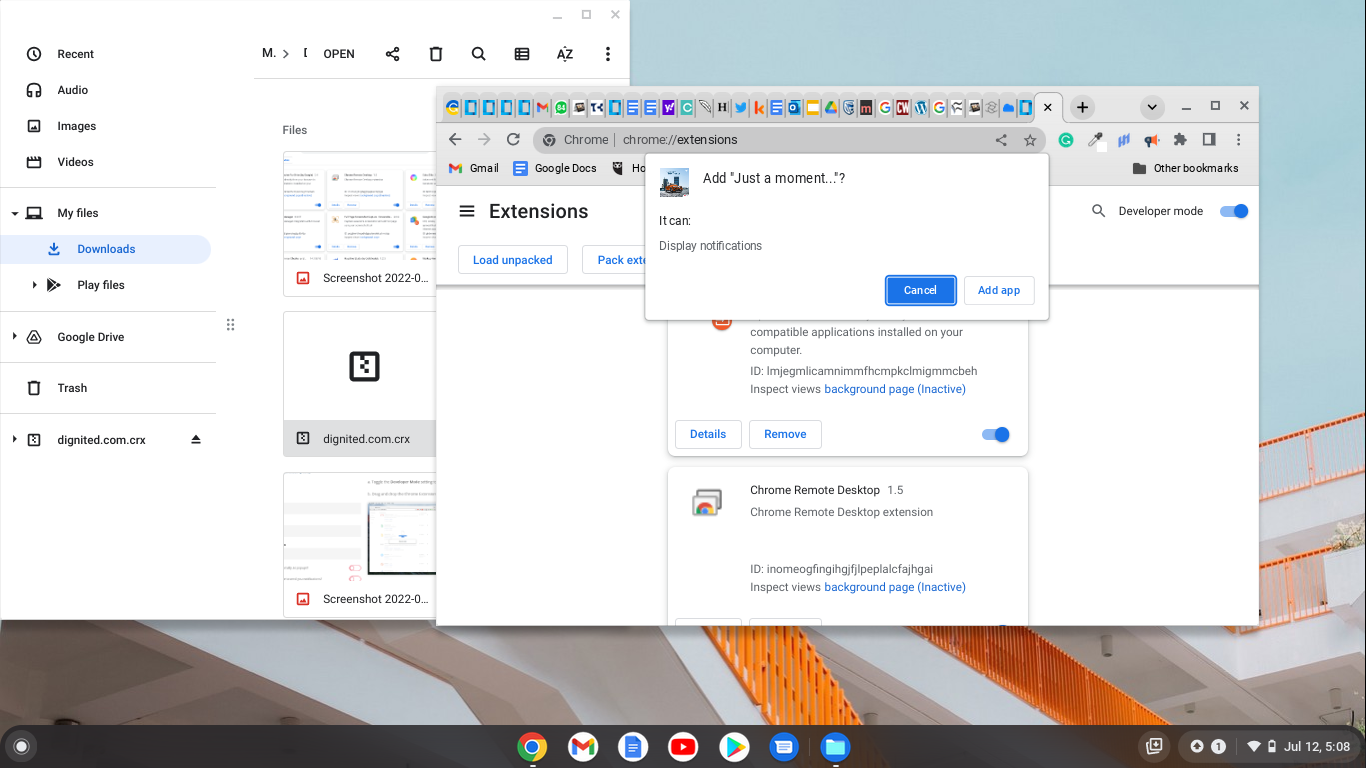Open Trash in Files sidebar
This screenshot has width=1366, height=768.
(x=72, y=388)
